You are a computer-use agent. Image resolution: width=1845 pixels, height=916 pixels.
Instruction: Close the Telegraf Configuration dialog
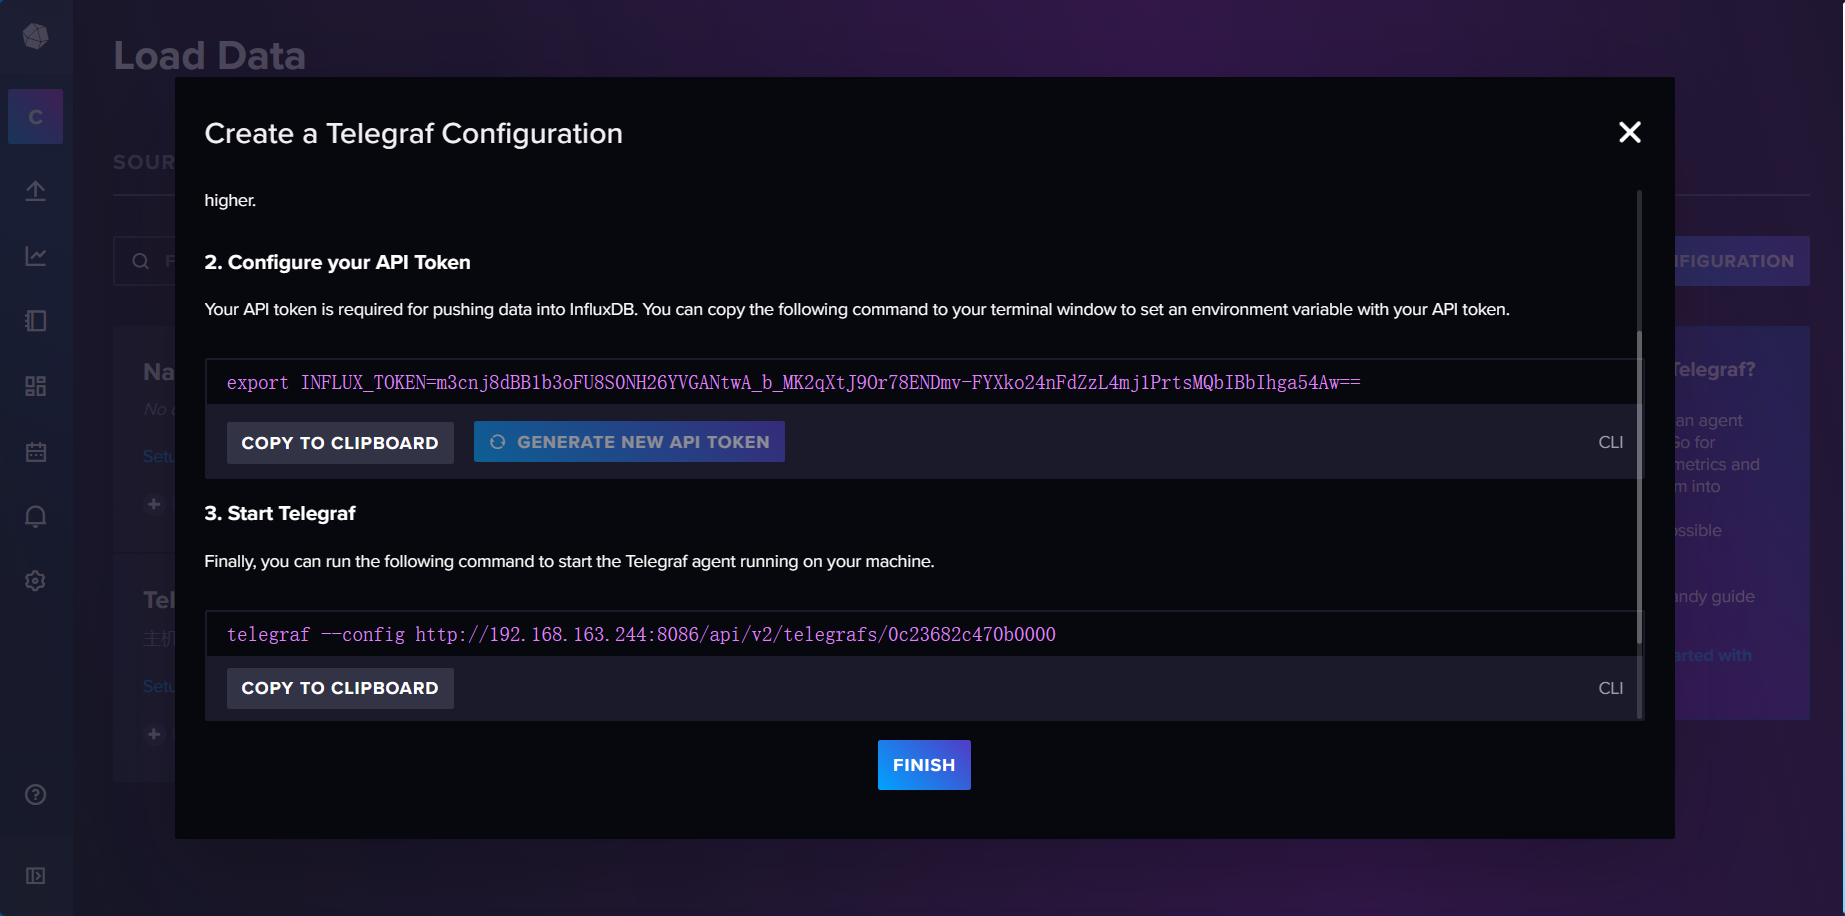tap(1629, 132)
